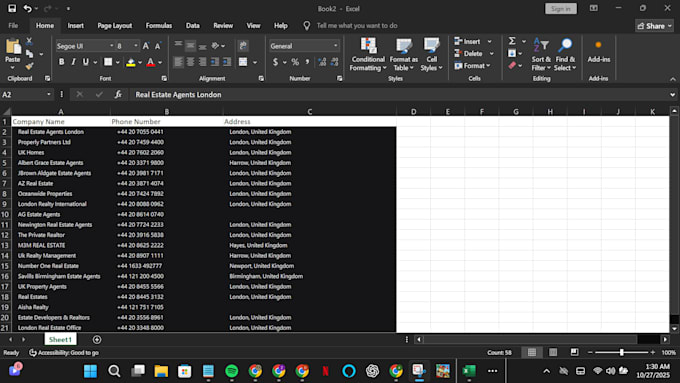Open Sort & Filter options
This screenshot has width=680, height=383.
pos(541,55)
